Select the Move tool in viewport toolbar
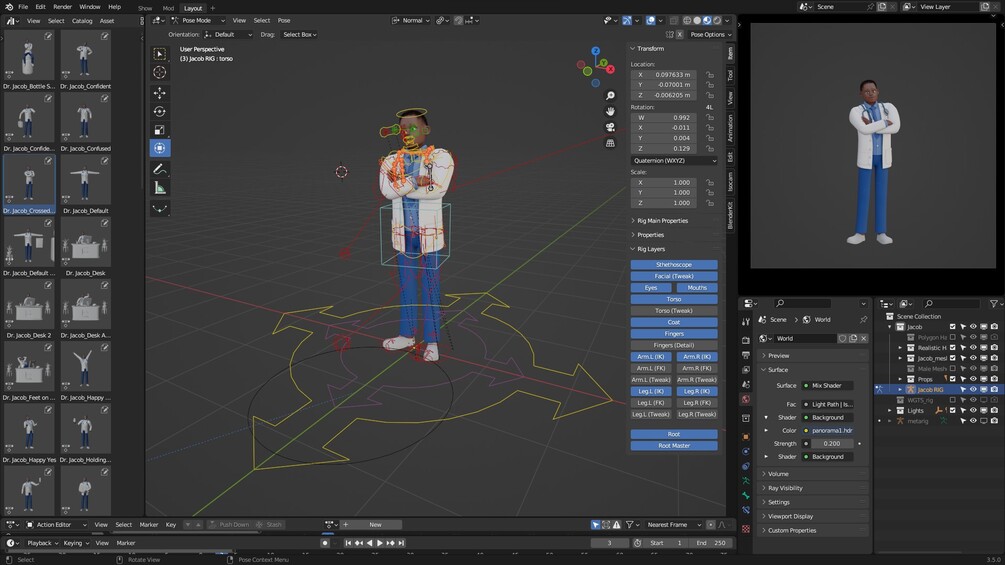1005x565 pixels. pyautogui.click(x=160, y=92)
